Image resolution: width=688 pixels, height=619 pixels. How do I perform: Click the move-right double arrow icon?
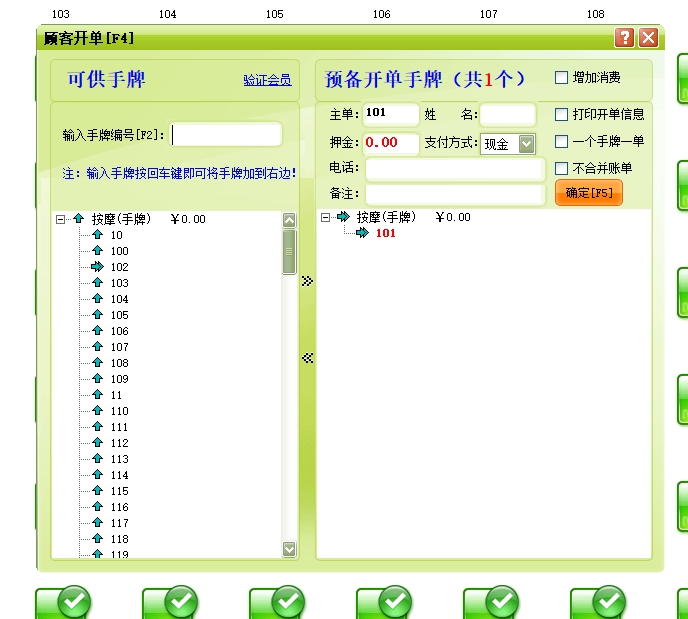pos(307,281)
